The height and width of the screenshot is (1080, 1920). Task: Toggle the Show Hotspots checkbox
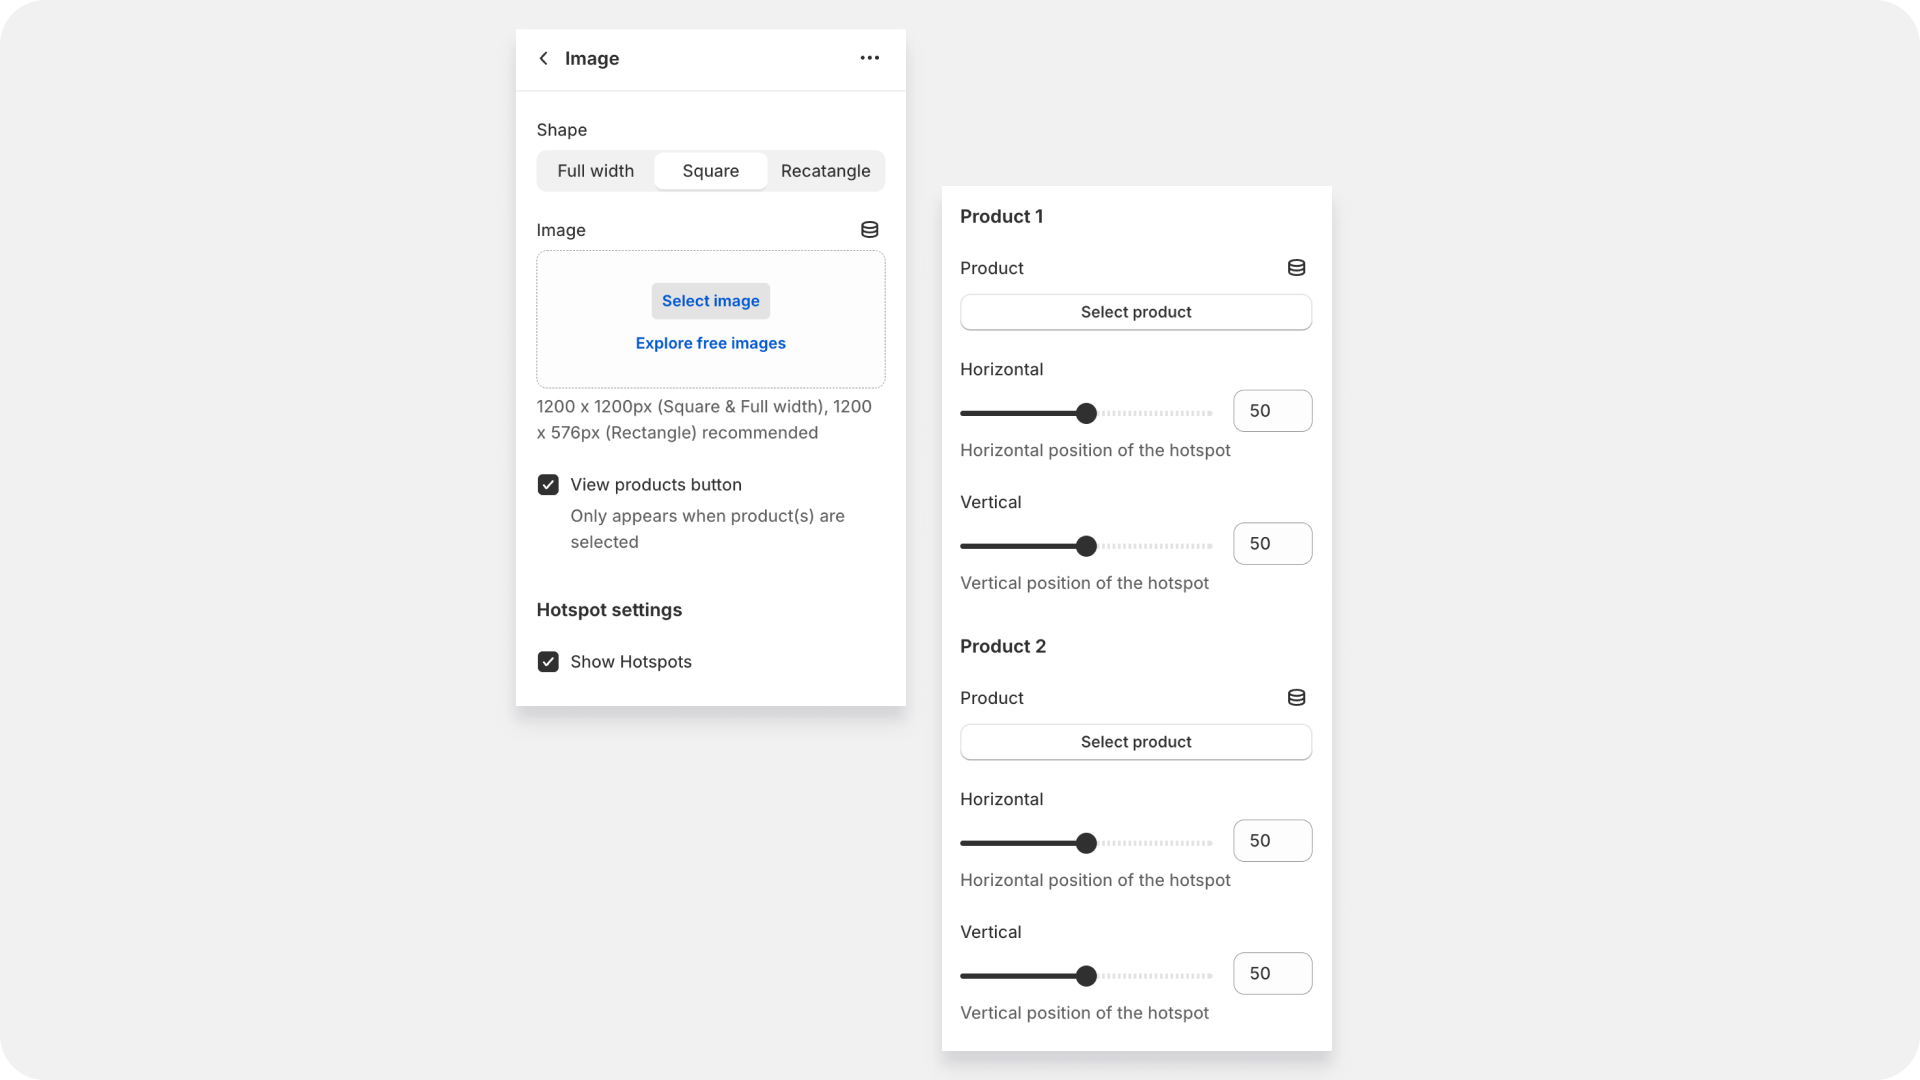point(548,662)
